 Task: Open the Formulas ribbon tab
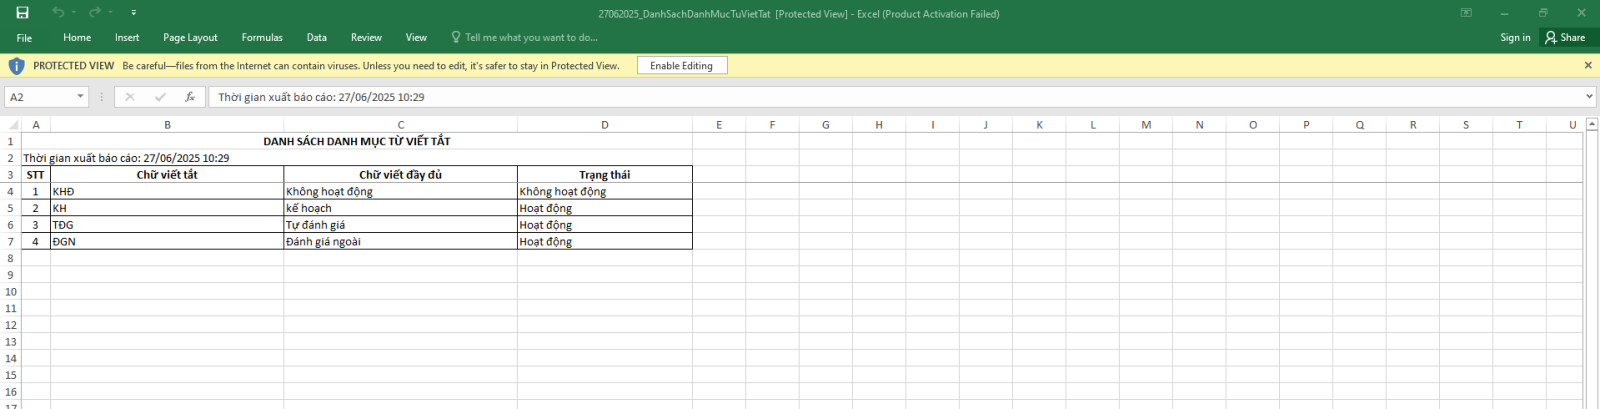[x=262, y=38]
